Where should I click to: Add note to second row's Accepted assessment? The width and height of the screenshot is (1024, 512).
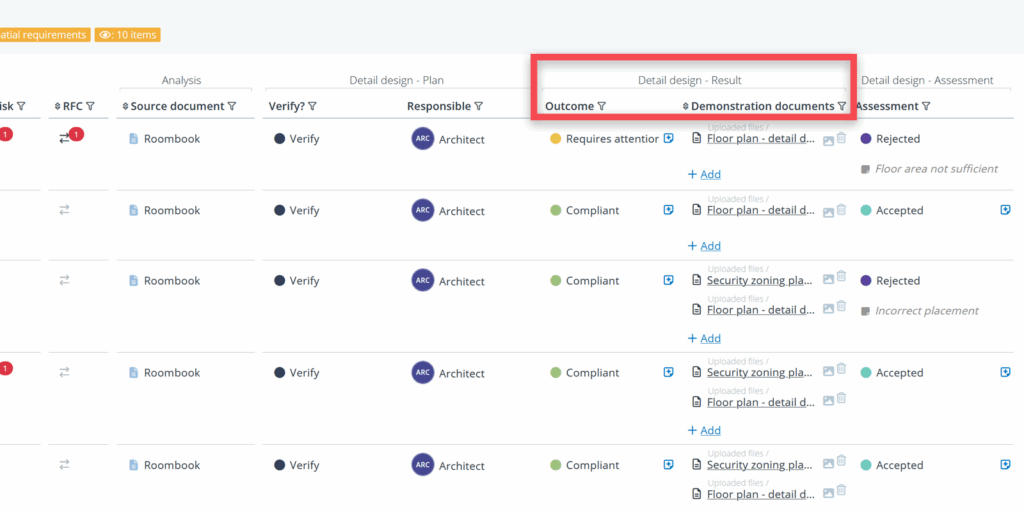(1005, 210)
